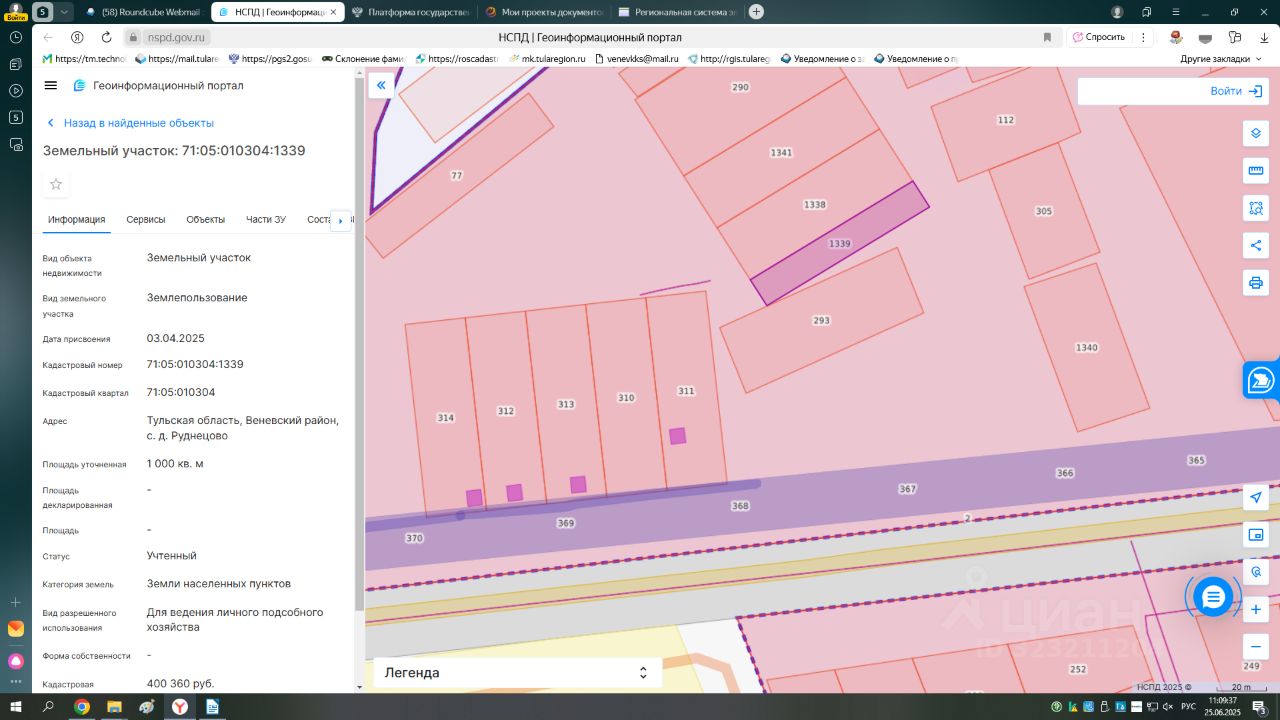Viewport: 1280px width, 720px height.
Task: Zoom in on the map
Action: [1256, 609]
